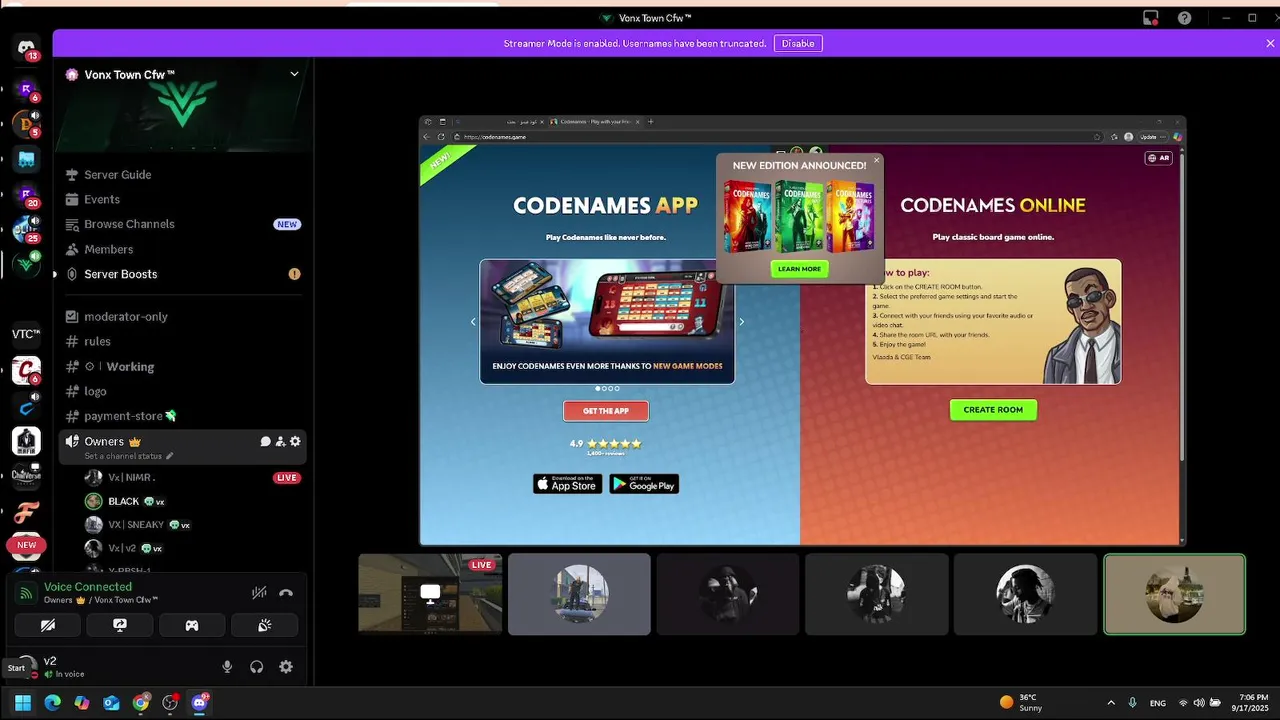Open Outlook from the taskbar
Image resolution: width=1280 pixels, height=720 pixels.
tap(111, 703)
